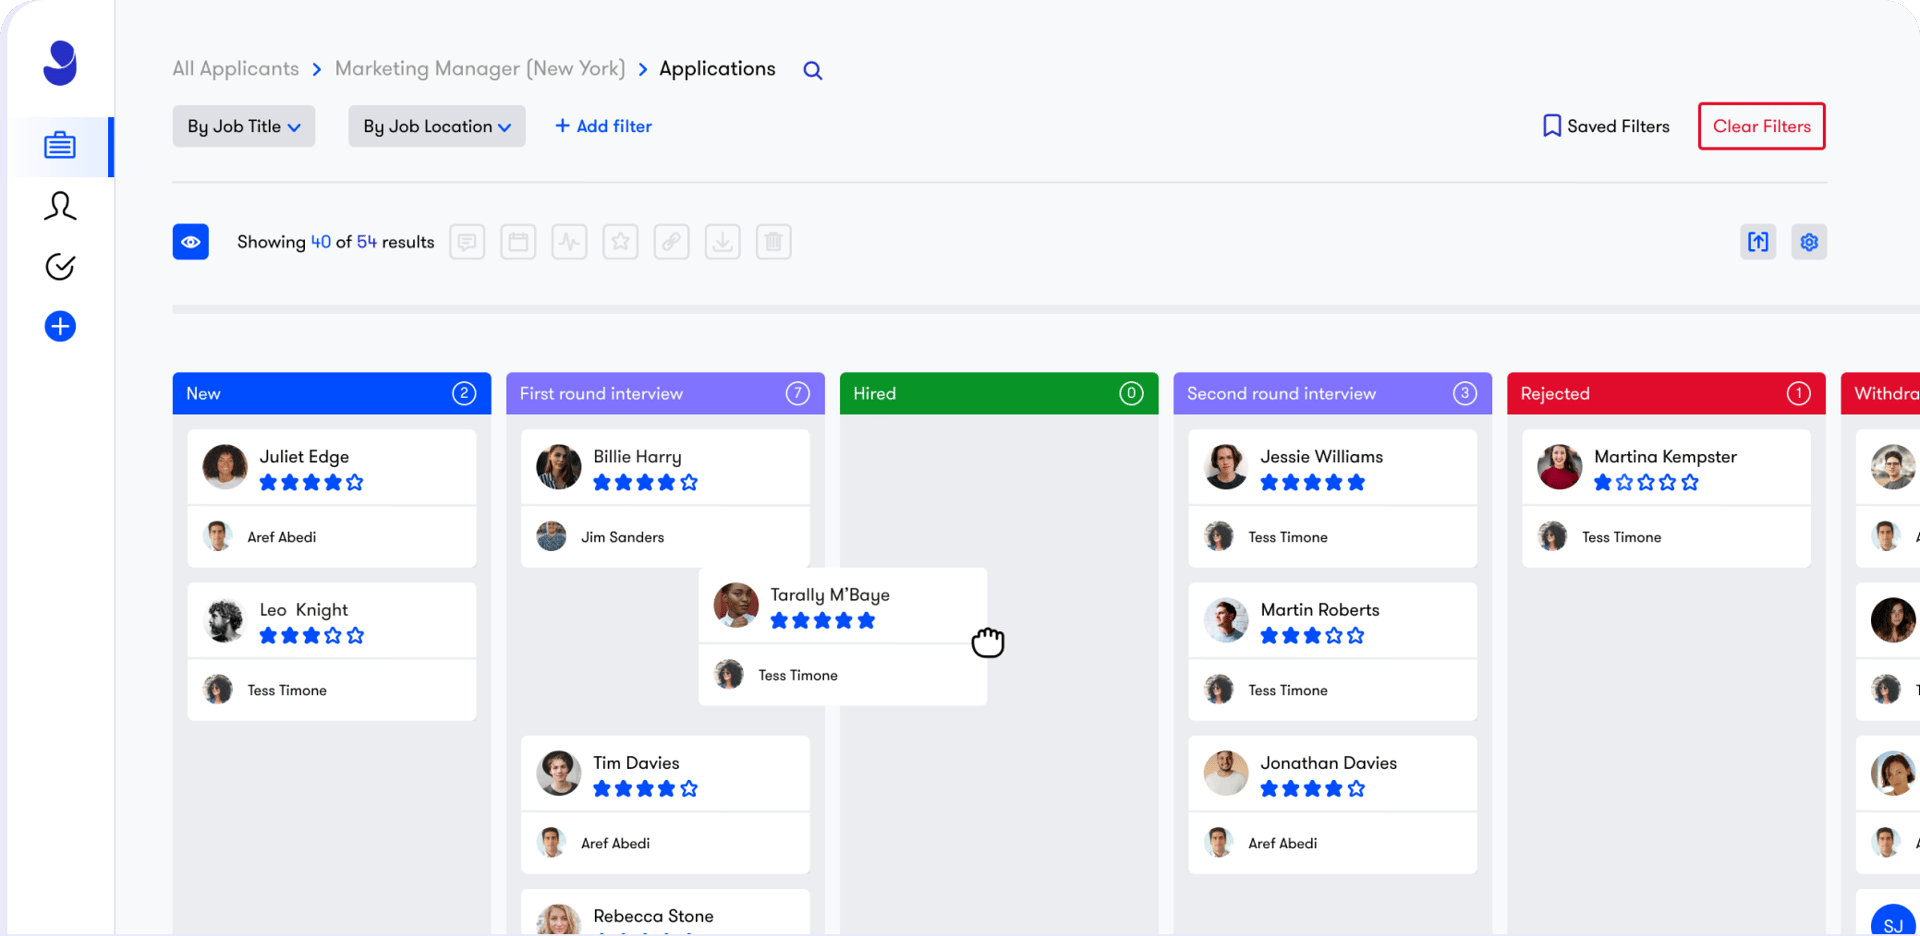The height and width of the screenshot is (936, 1920).
Task: Open Jessie Williams' applicant card name
Action: 1322,457
